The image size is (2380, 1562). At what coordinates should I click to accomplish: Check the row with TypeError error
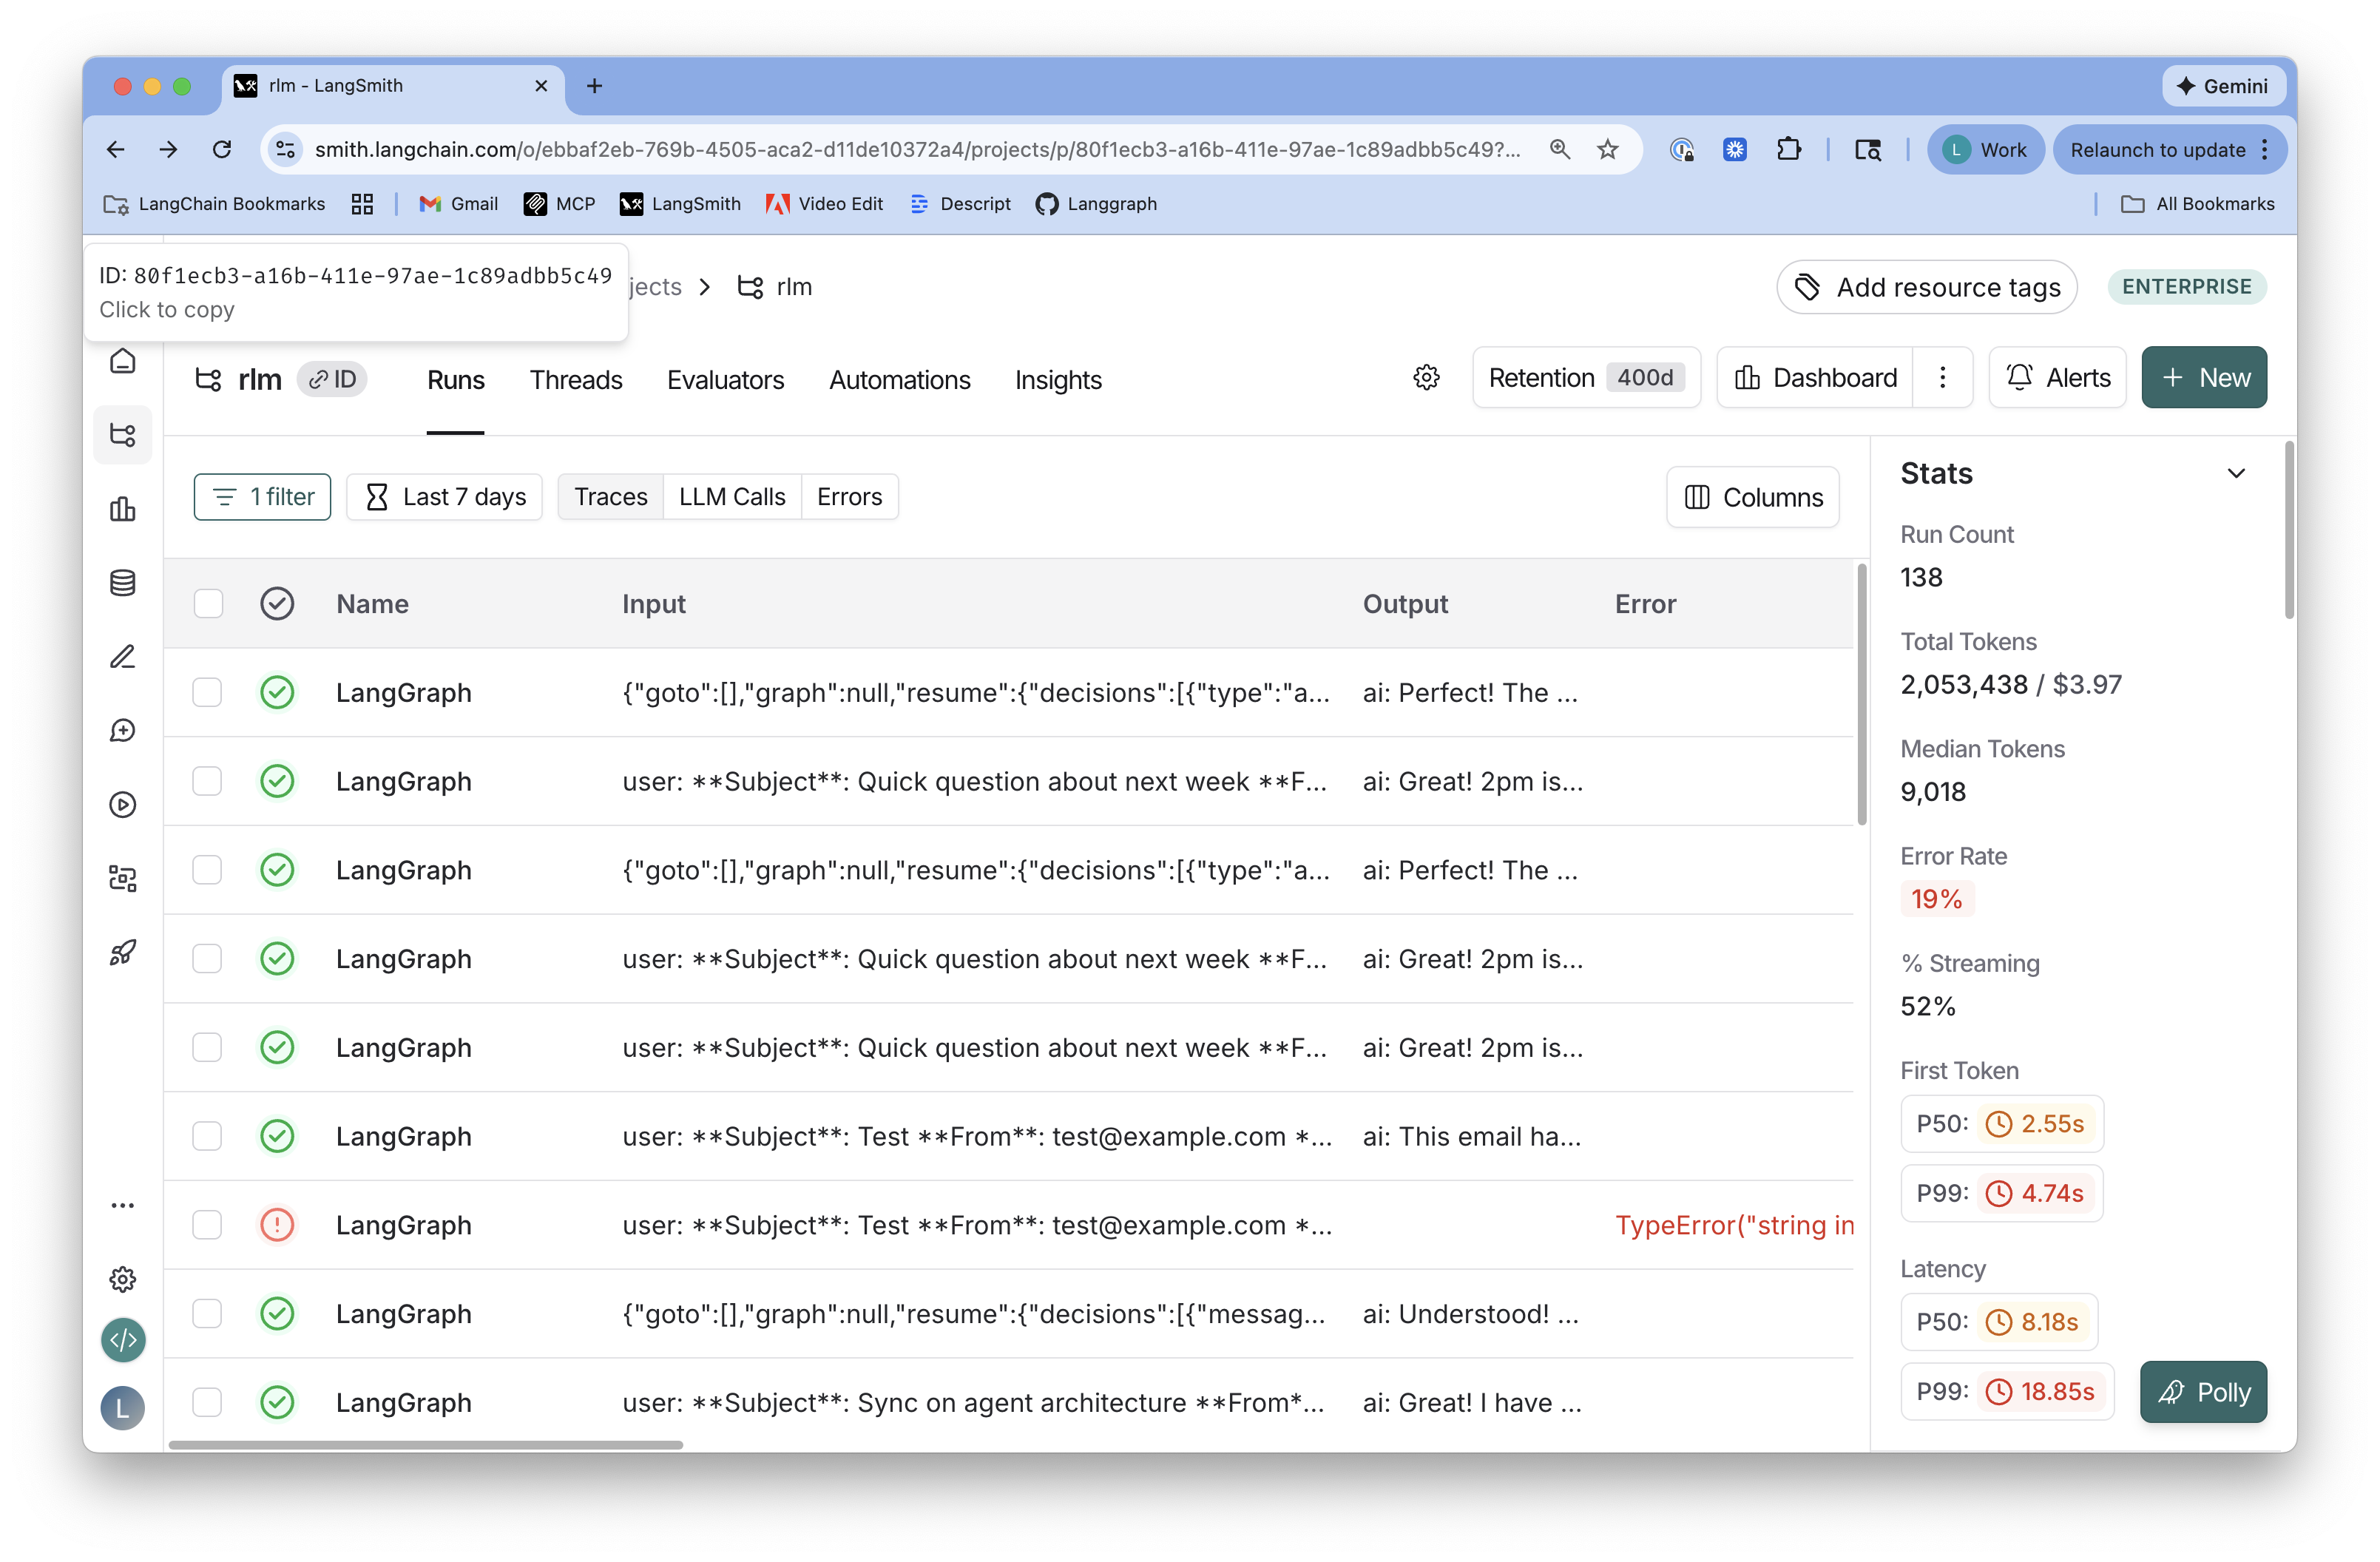pyautogui.click(x=207, y=1225)
